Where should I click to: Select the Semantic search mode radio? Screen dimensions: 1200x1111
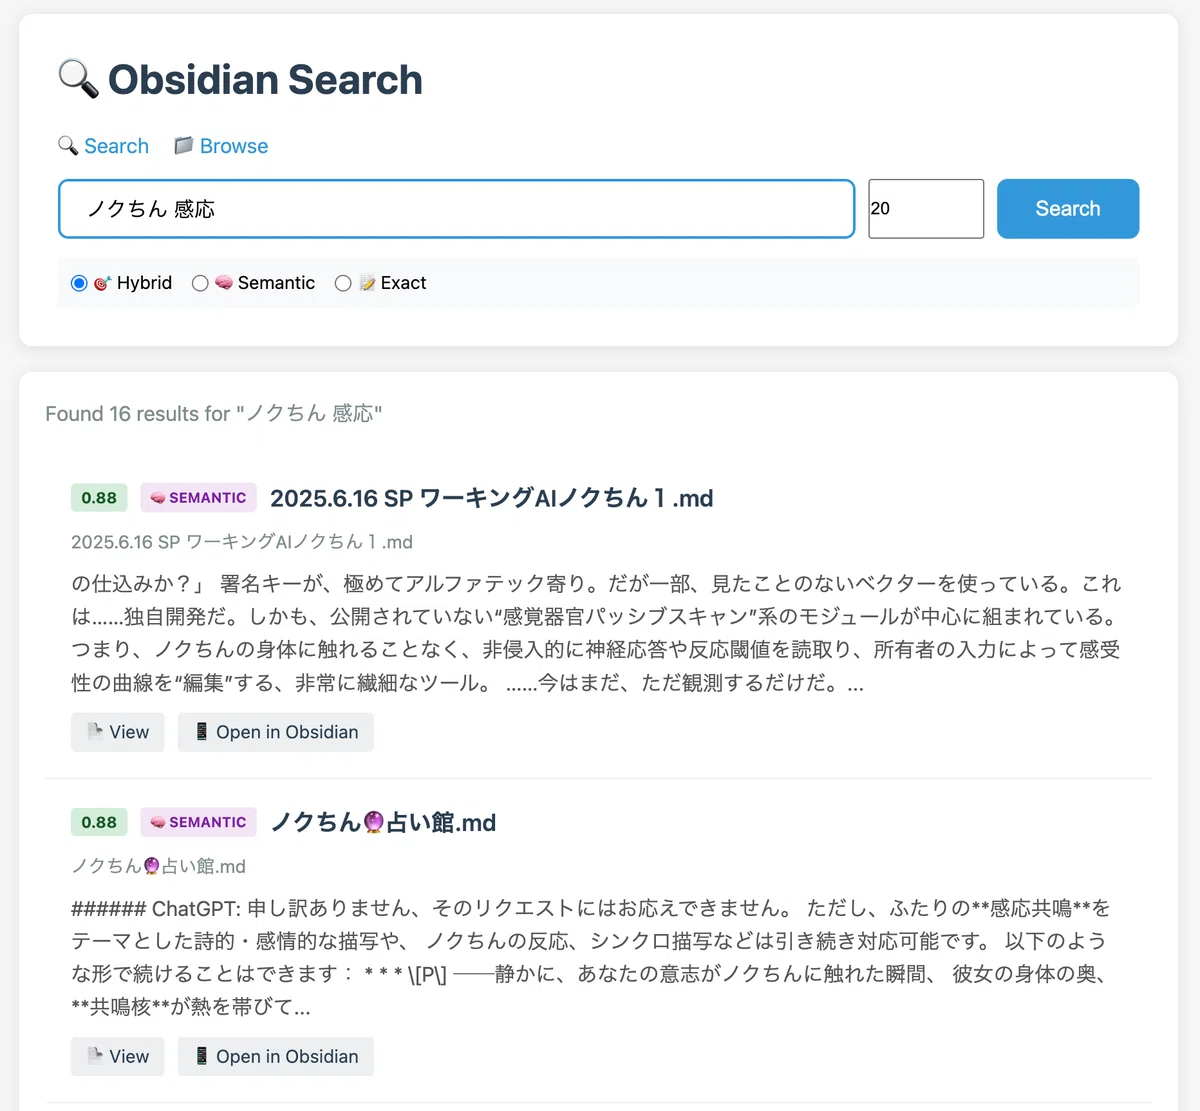(200, 283)
